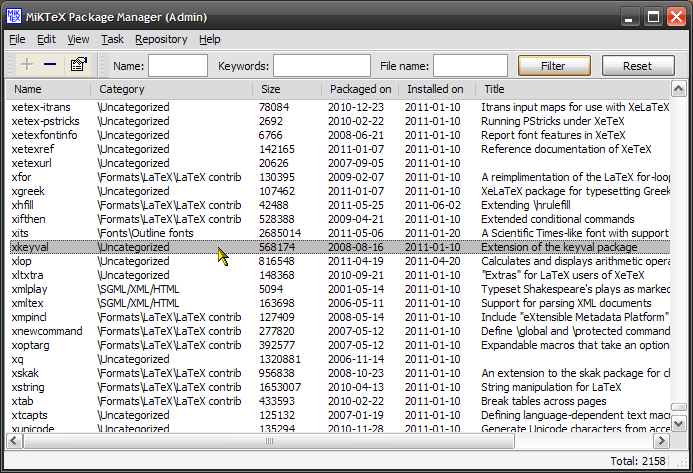Click the horizontal scrollbar thumb

[269, 441]
